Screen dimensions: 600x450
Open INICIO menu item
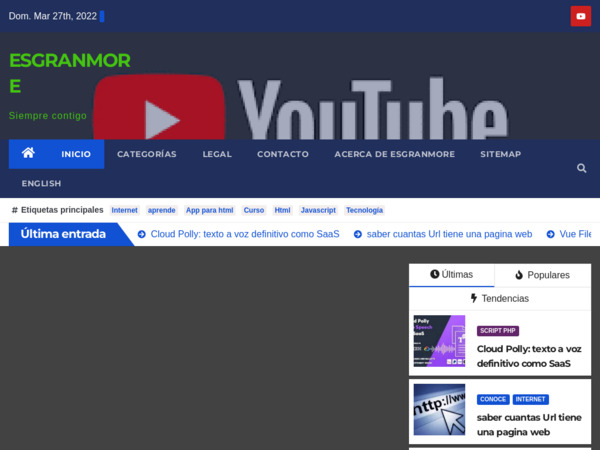pos(76,154)
